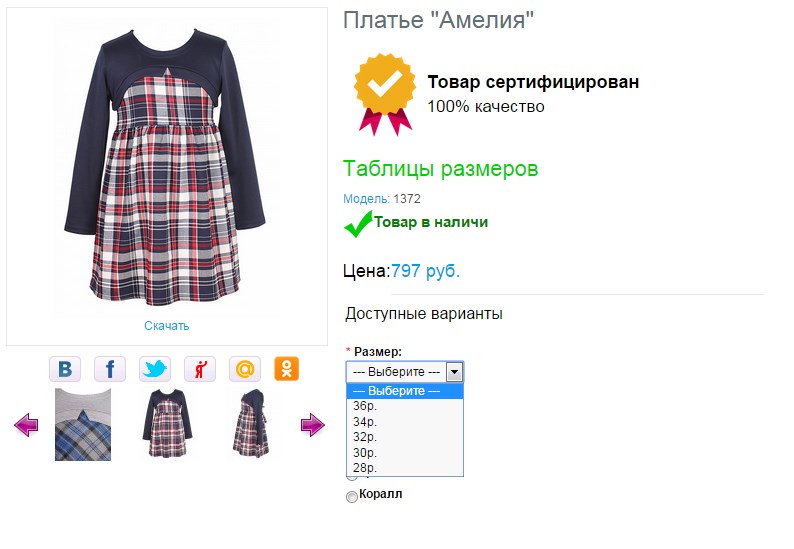The image size is (794, 549).
Task: Share the dress on Facebook
Action: 110,369
